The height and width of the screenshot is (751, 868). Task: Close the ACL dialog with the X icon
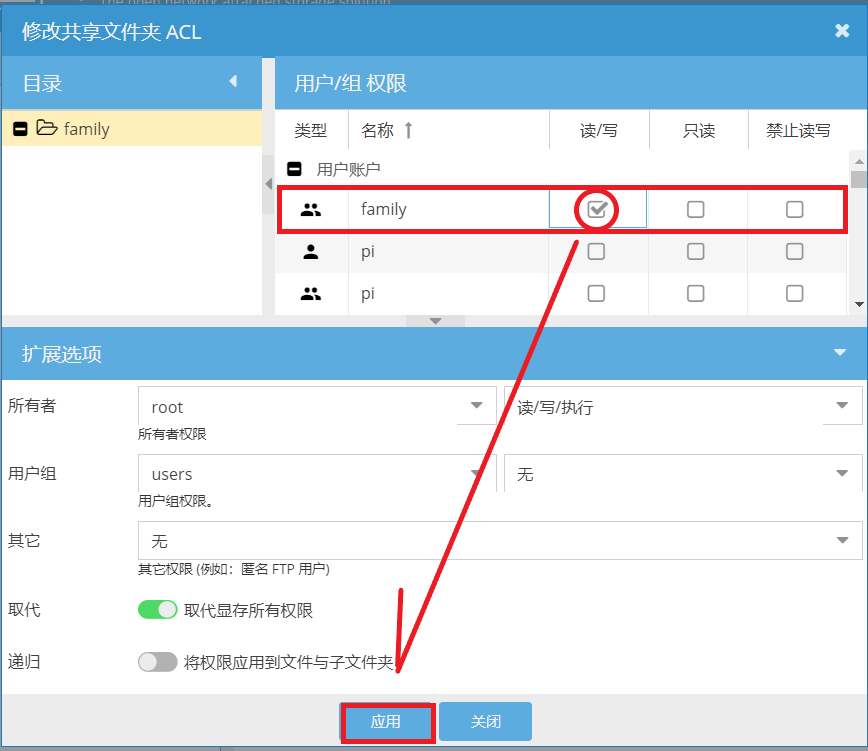(842, 30)
